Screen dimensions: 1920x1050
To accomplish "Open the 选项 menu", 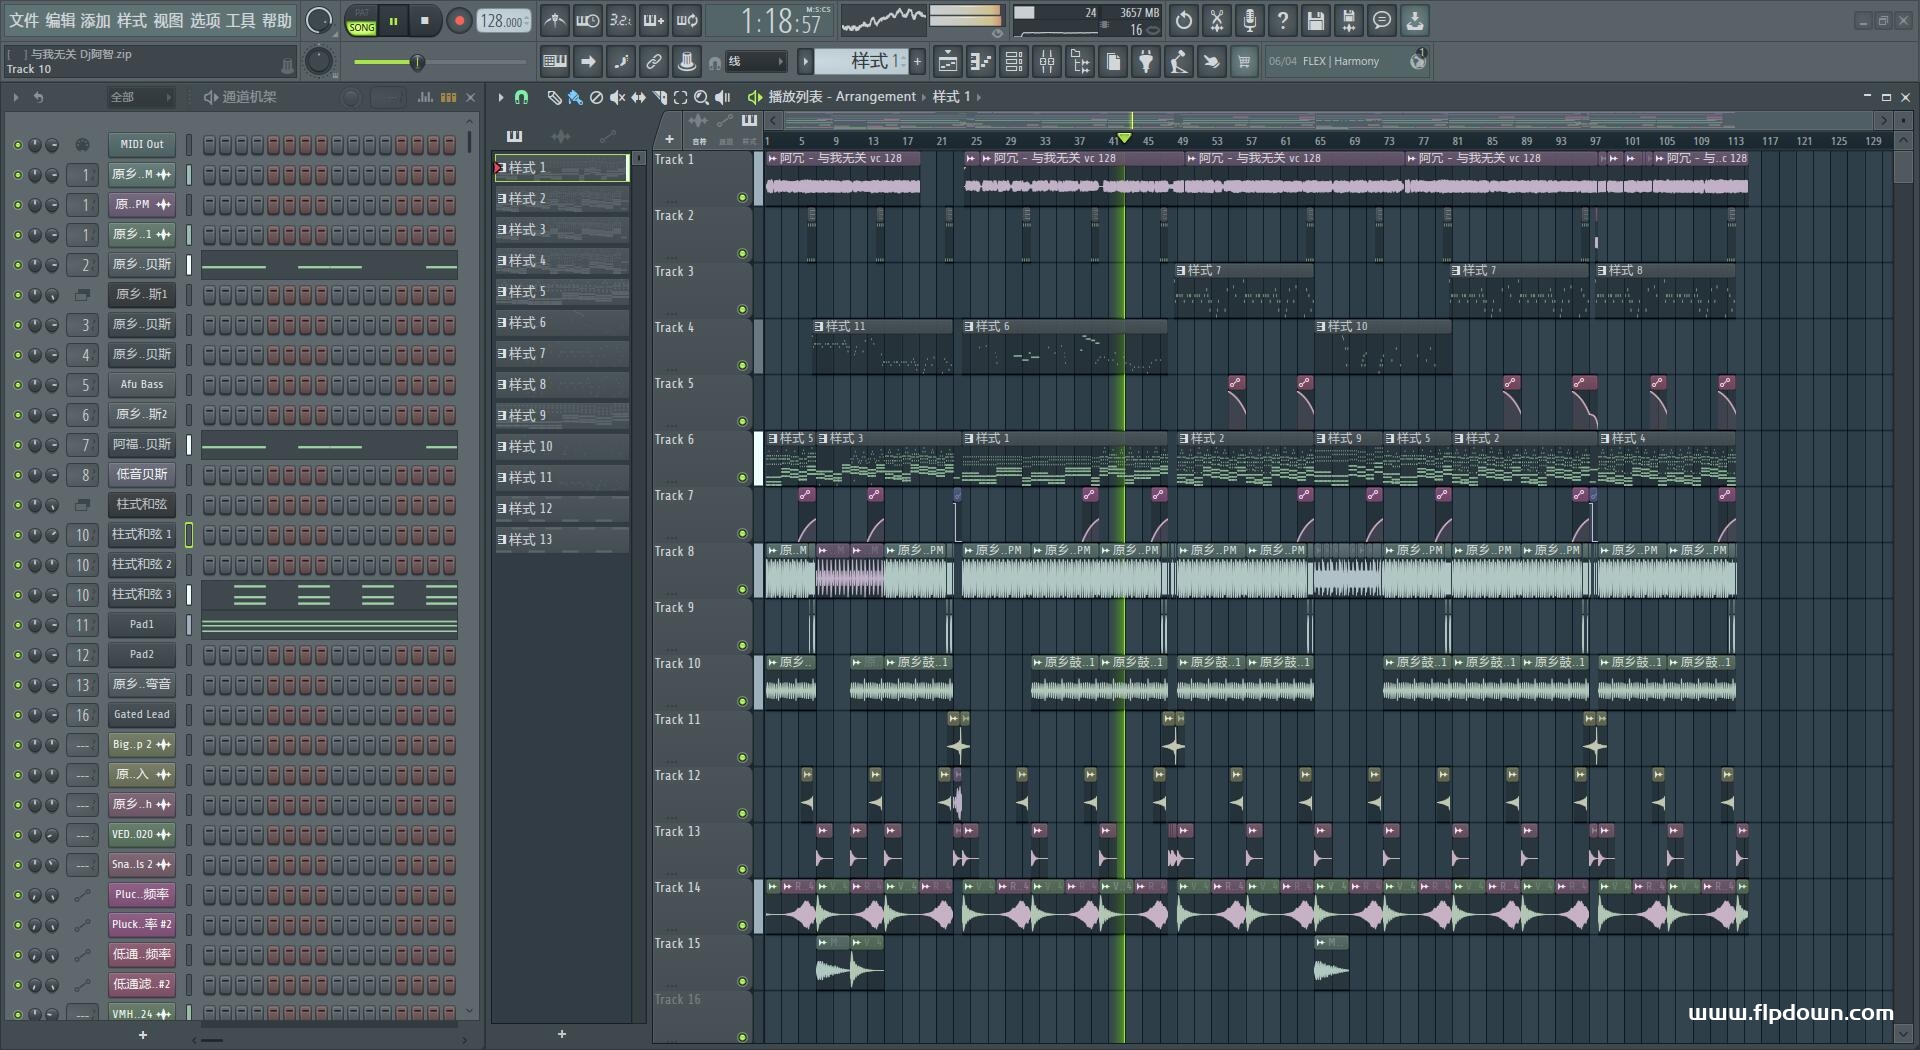I will point(204,20).
